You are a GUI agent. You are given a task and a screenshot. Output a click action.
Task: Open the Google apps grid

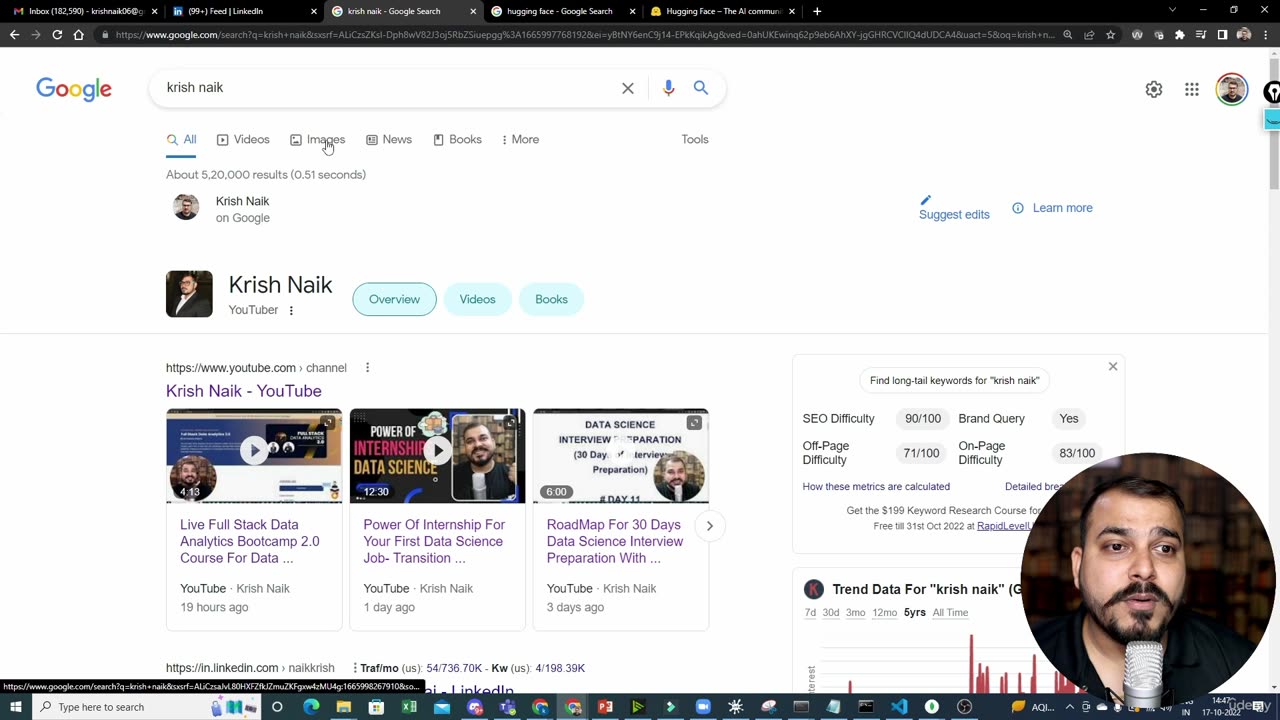tap(1192, 89)
